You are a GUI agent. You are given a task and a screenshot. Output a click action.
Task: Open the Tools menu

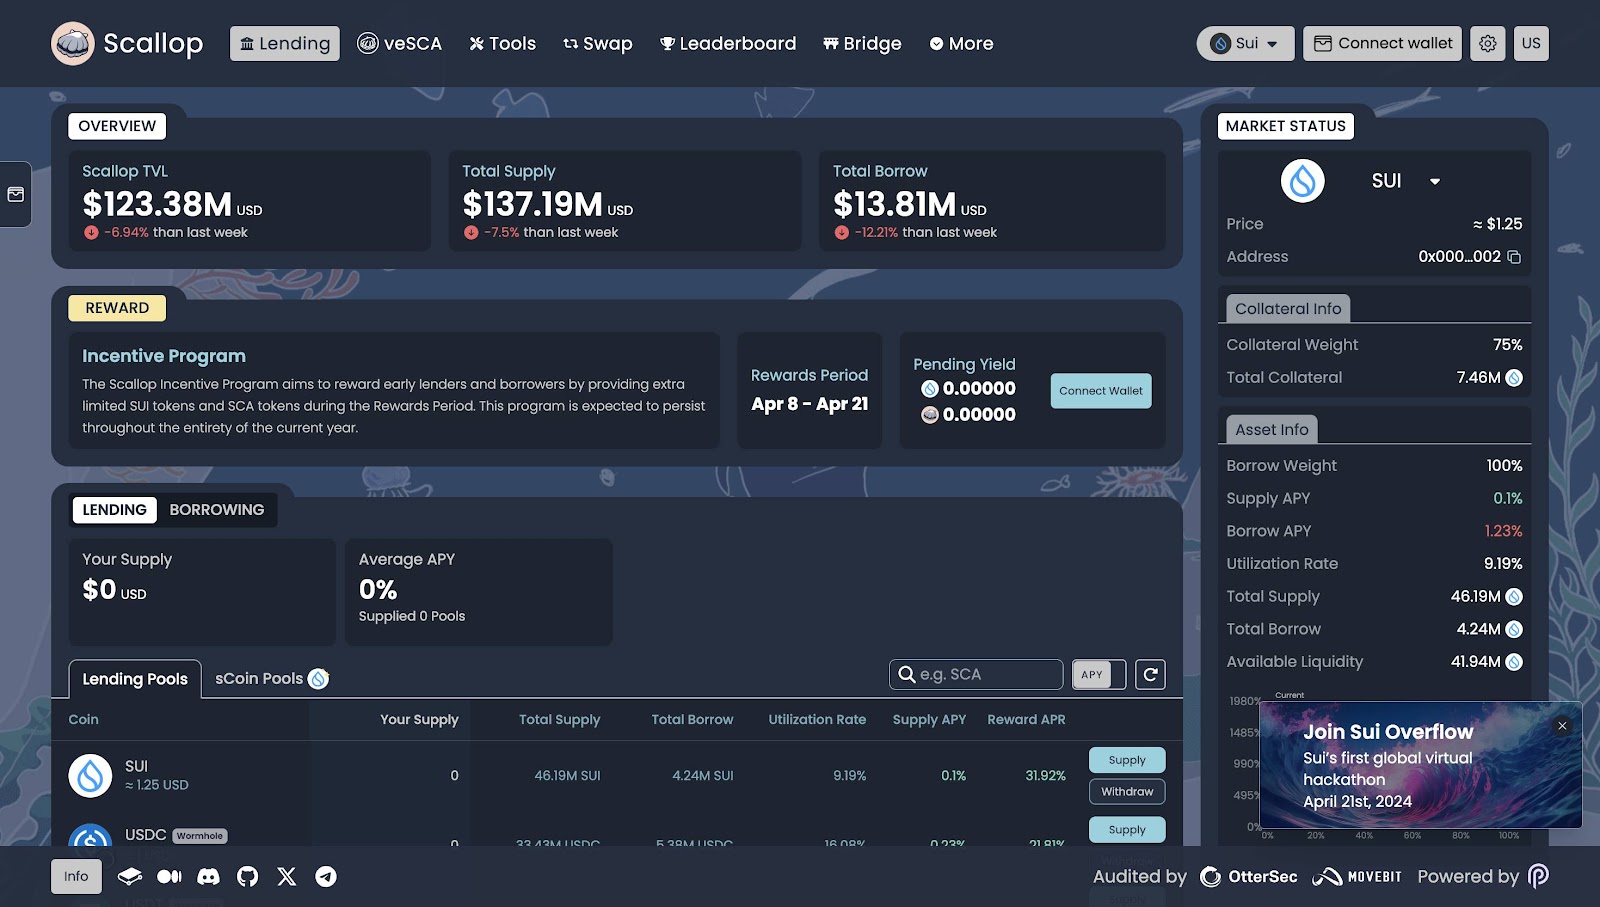pos(503,43)
